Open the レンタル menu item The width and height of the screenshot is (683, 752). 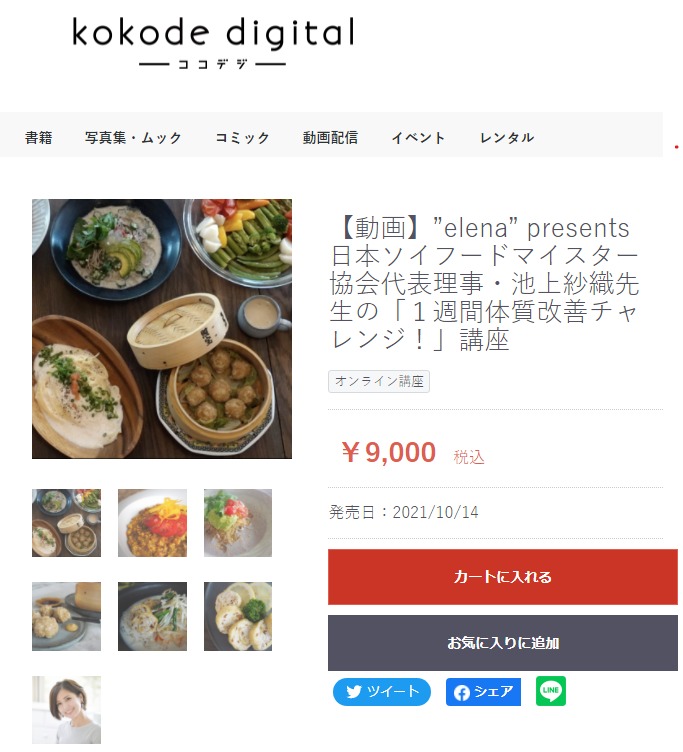(507, 138)
